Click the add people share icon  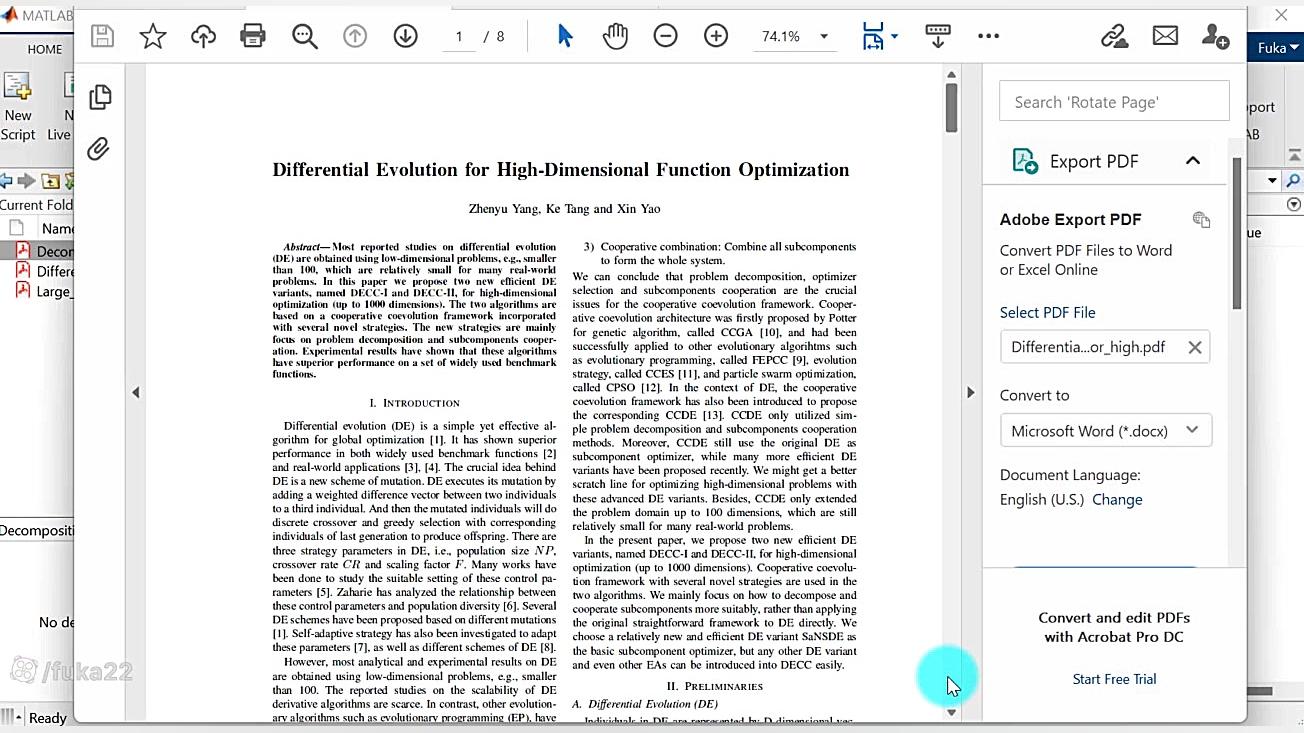1215,37
